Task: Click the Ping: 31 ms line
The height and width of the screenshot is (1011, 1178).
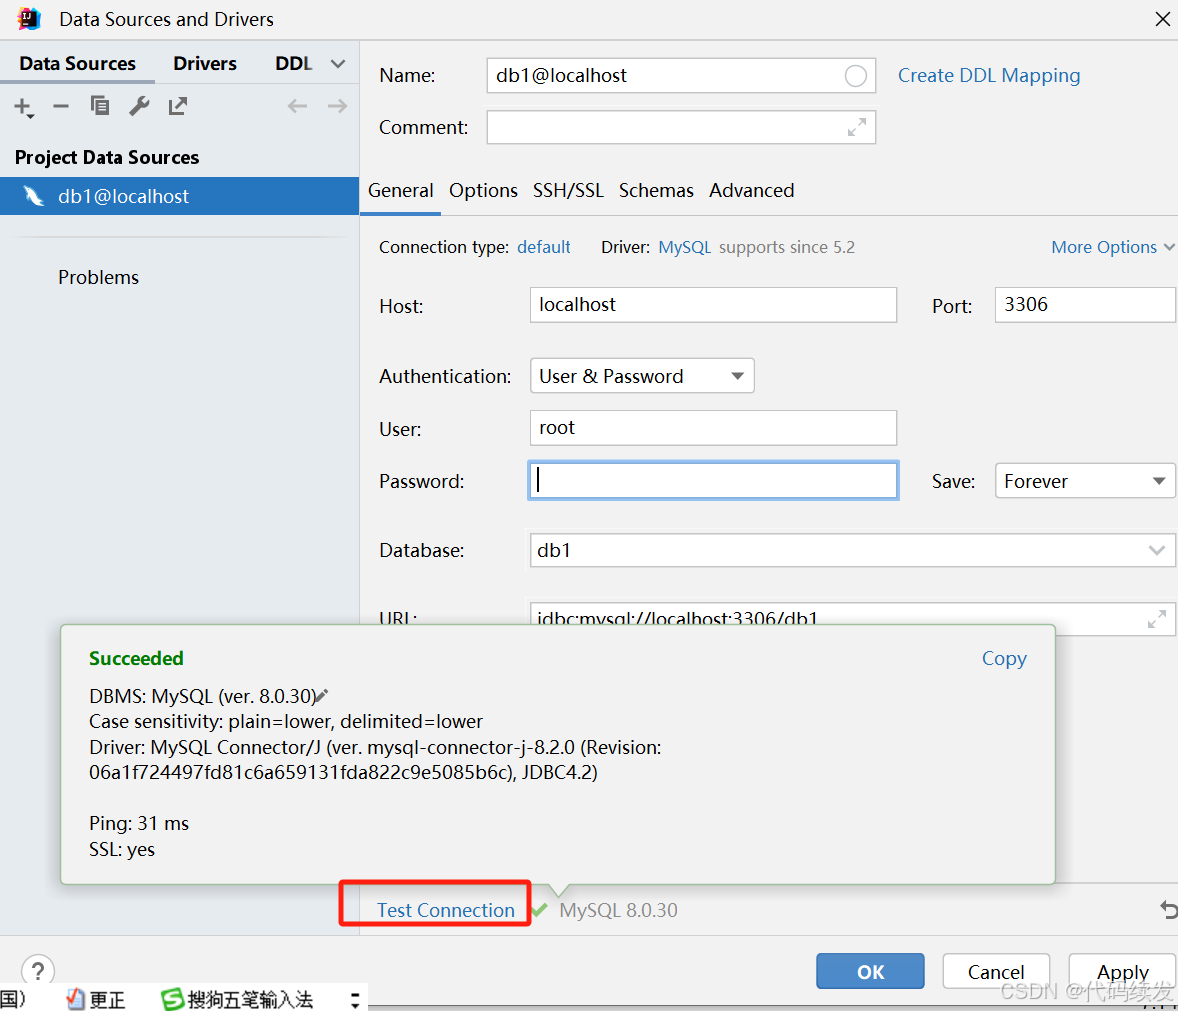Action: coord(139,823)
